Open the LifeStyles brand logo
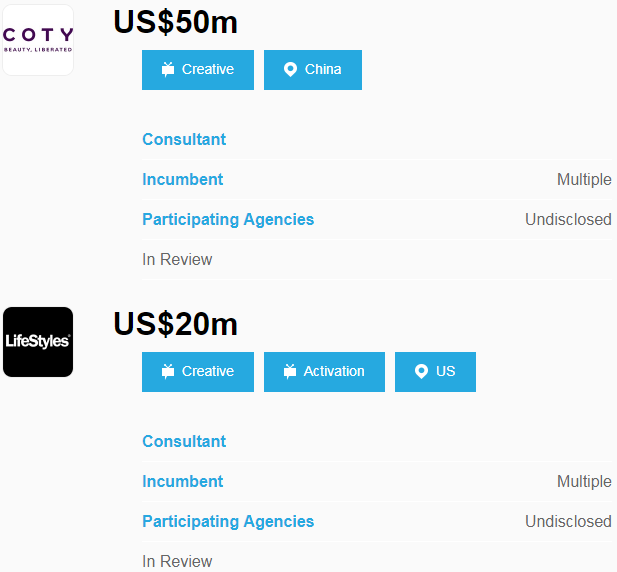Image resolution: width=617 pixels, height=572 pixels. (38, 342)
